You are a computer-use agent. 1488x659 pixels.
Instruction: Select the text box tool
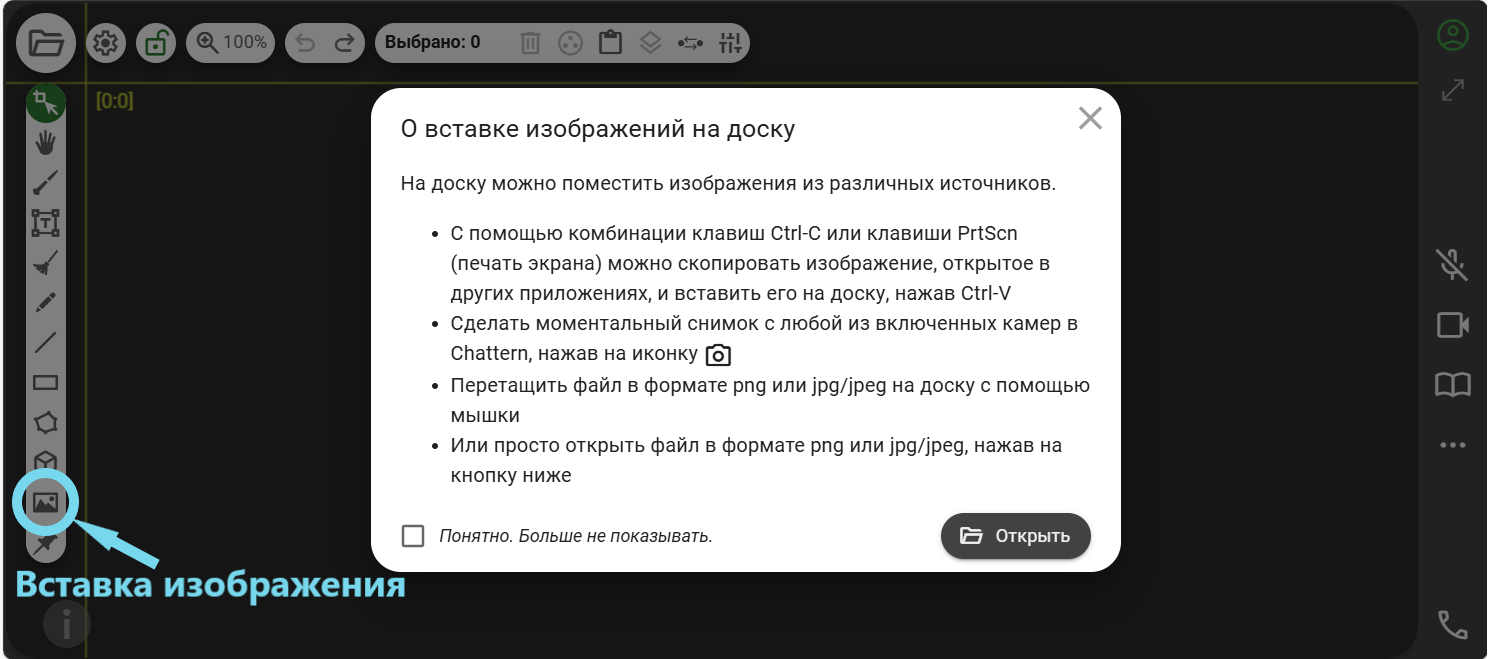(x=46, y=223)
